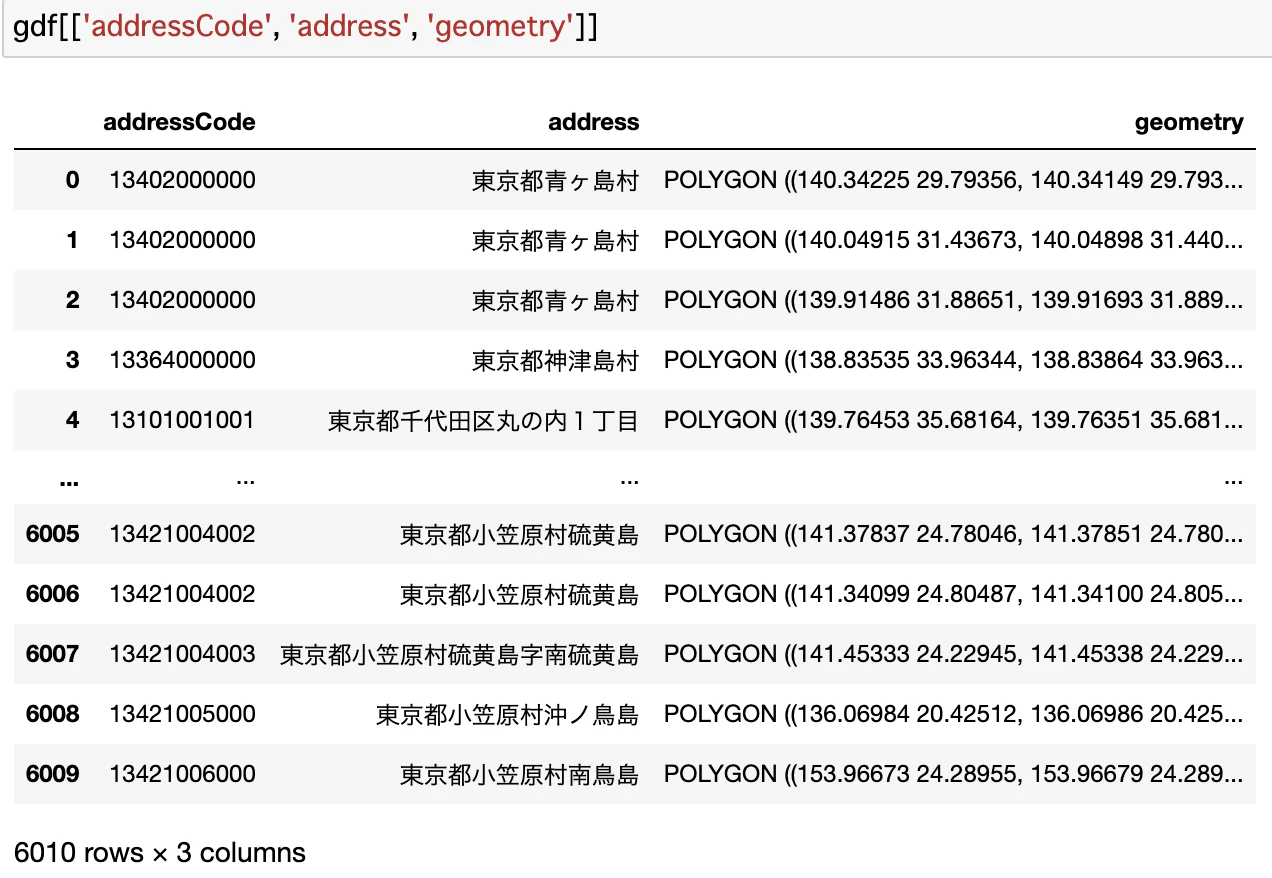This screenshot has height=878, width=1272.
Task: Select row index 6006
Action: (x=53, y=594)
